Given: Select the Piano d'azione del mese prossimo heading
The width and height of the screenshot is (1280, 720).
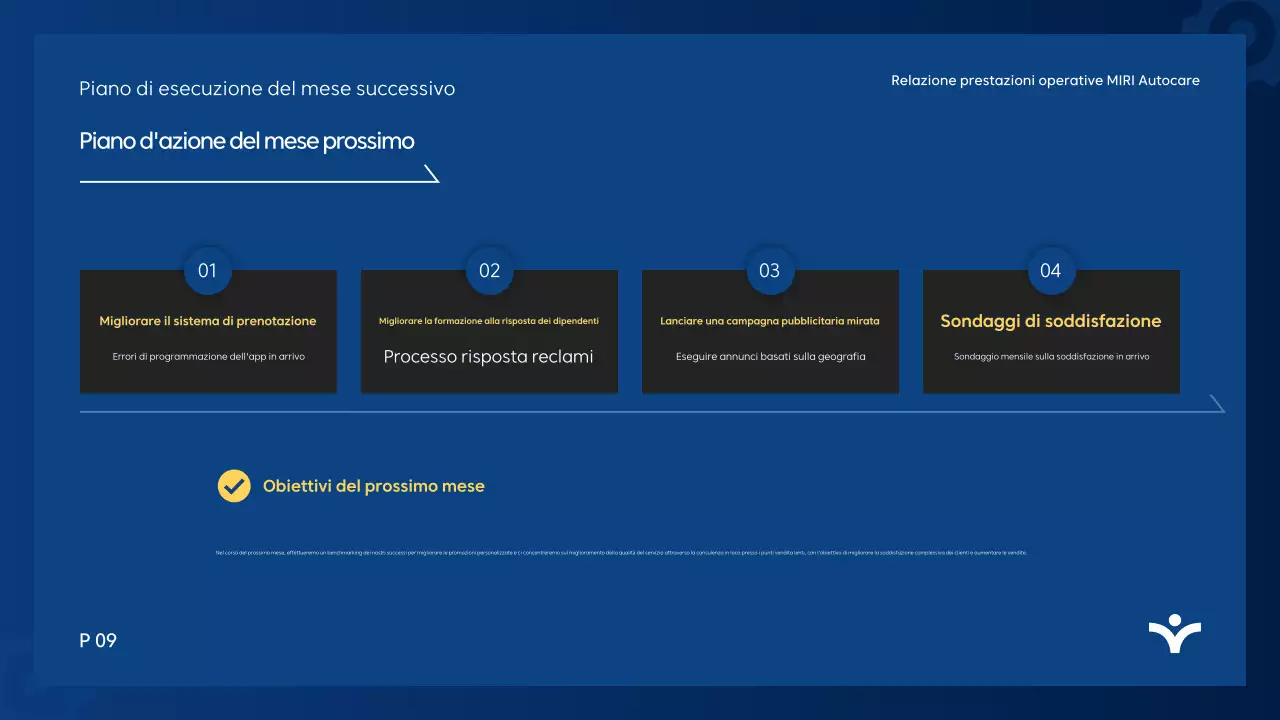Looking at the screenshot, I should (x=247, y=140).
